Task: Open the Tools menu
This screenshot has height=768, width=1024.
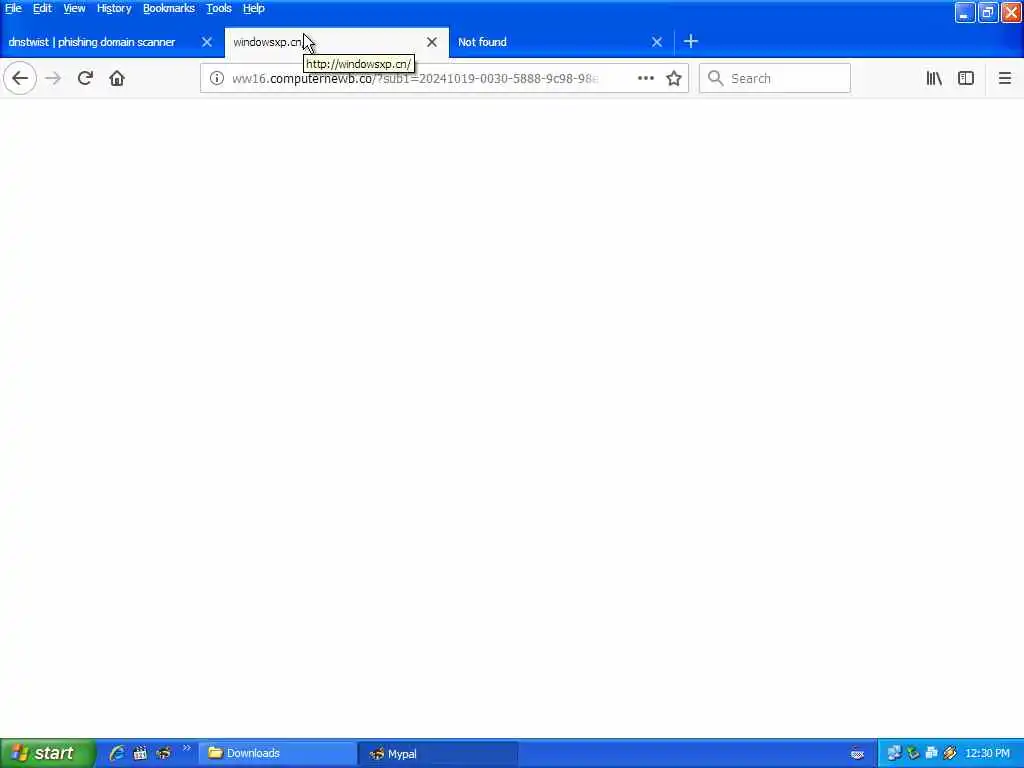Action: [x=219, y=8]
